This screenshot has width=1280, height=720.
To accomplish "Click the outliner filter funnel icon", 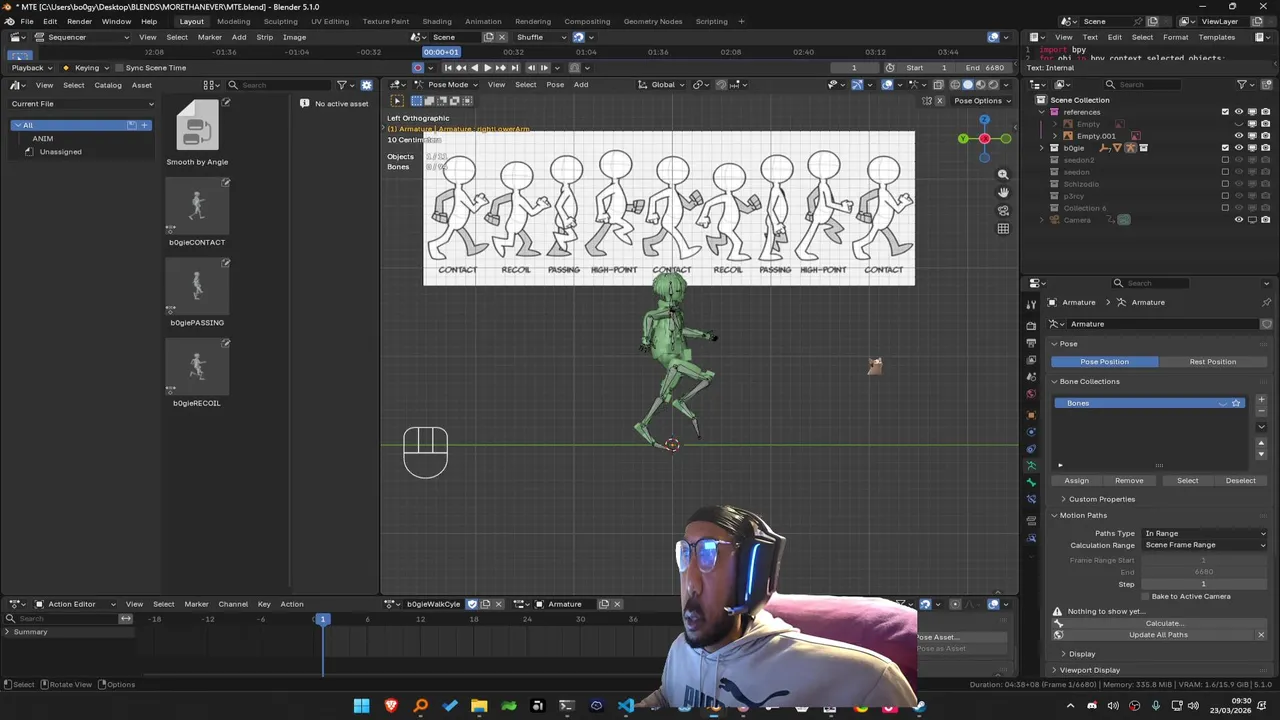I will (x=1242, y=85).
